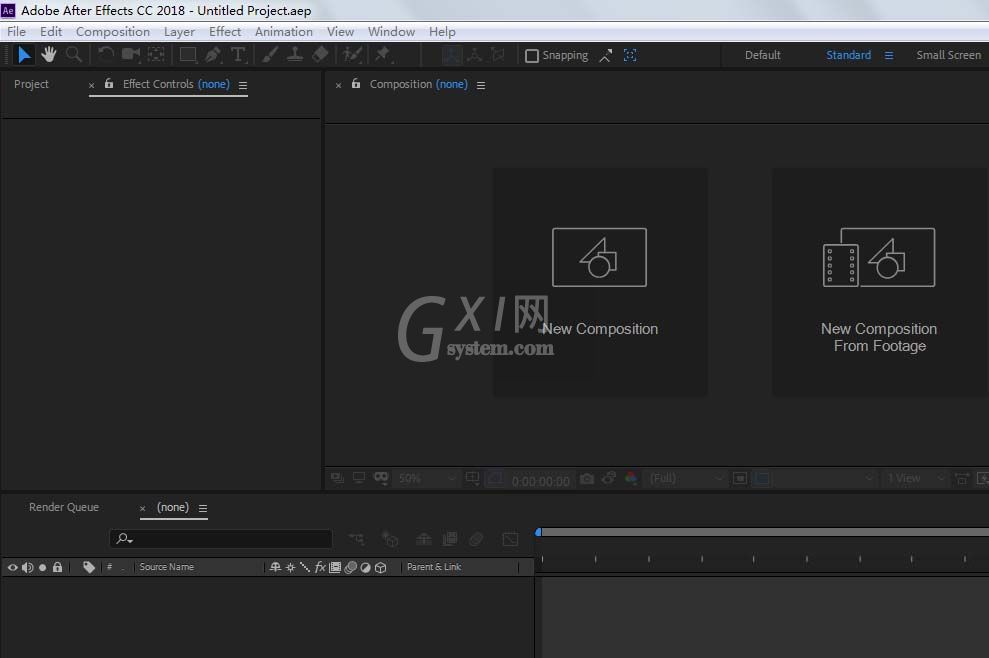Open Standard workspace options menu
Screen dimensions: 989x658
pyautogui.click(x=889, y=56)
